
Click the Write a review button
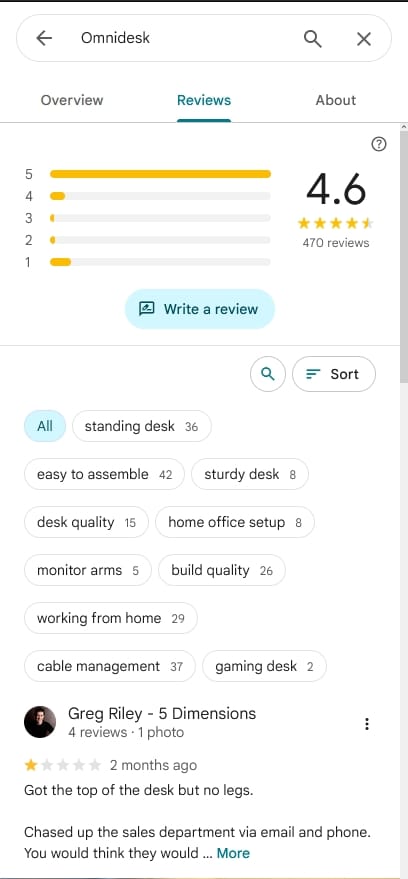point(200,309)
